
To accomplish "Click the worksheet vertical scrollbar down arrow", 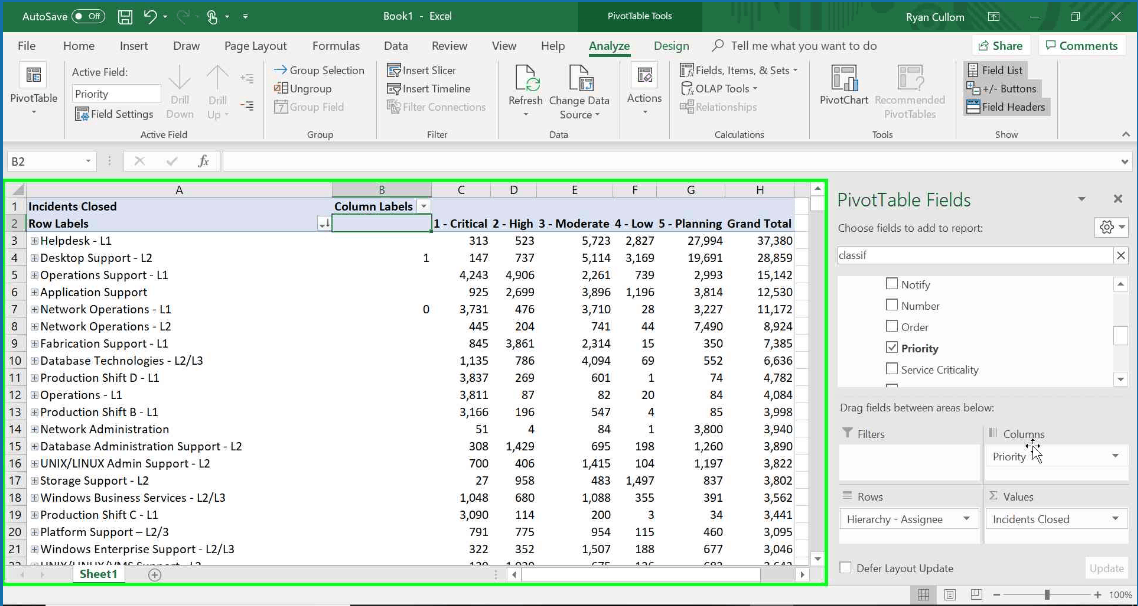I will [x=817, y=558].
